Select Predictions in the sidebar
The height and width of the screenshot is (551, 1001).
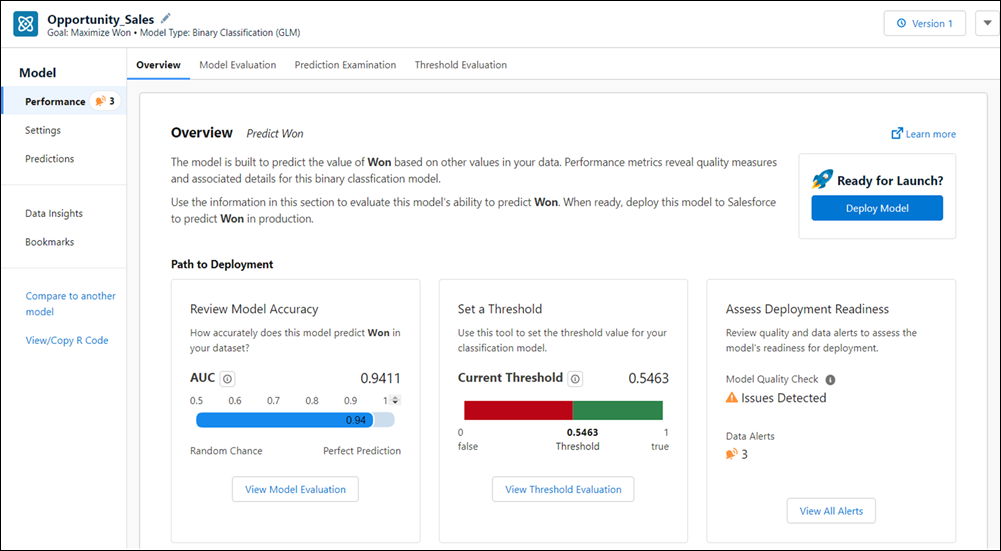(49, 158)
